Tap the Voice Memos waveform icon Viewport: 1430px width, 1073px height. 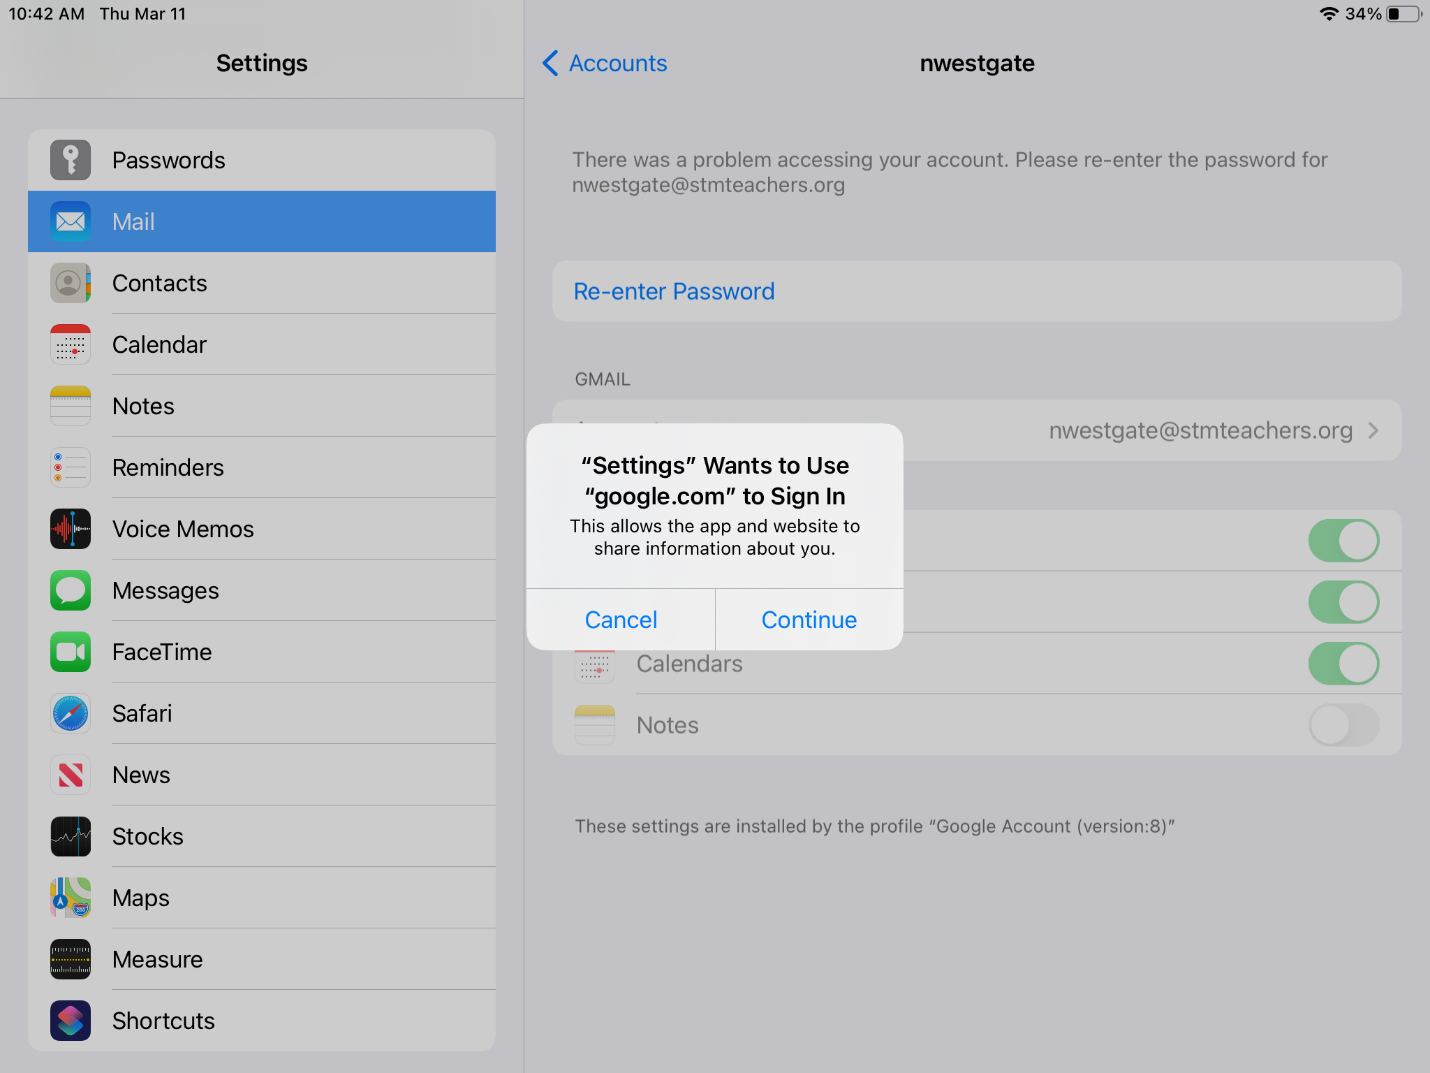pos(70,529)
